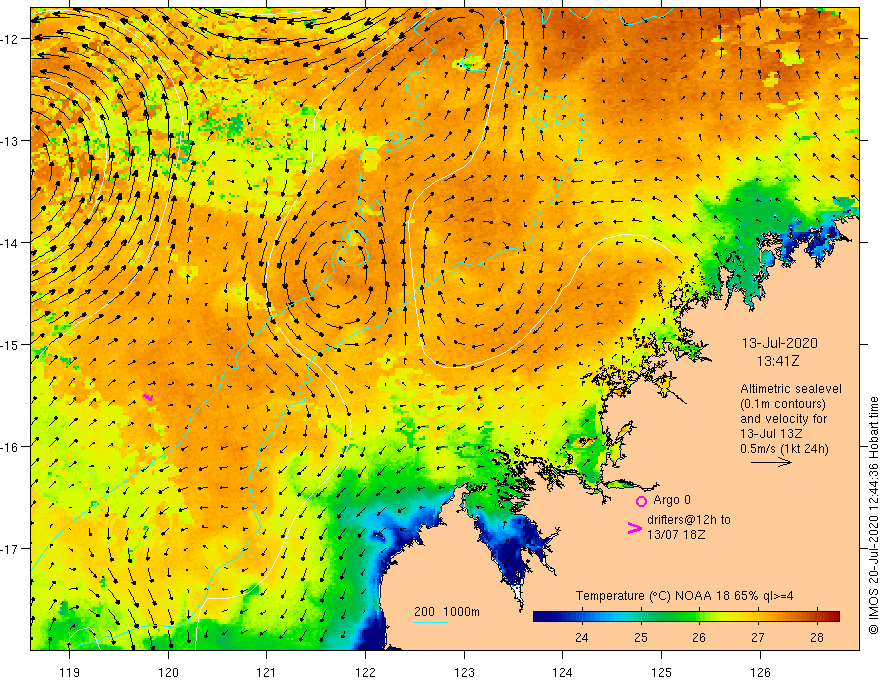Click the time label 13:41Z
The height and width of the screenshot is (680, 880).
pyautogui.click(x=778, y=361)
